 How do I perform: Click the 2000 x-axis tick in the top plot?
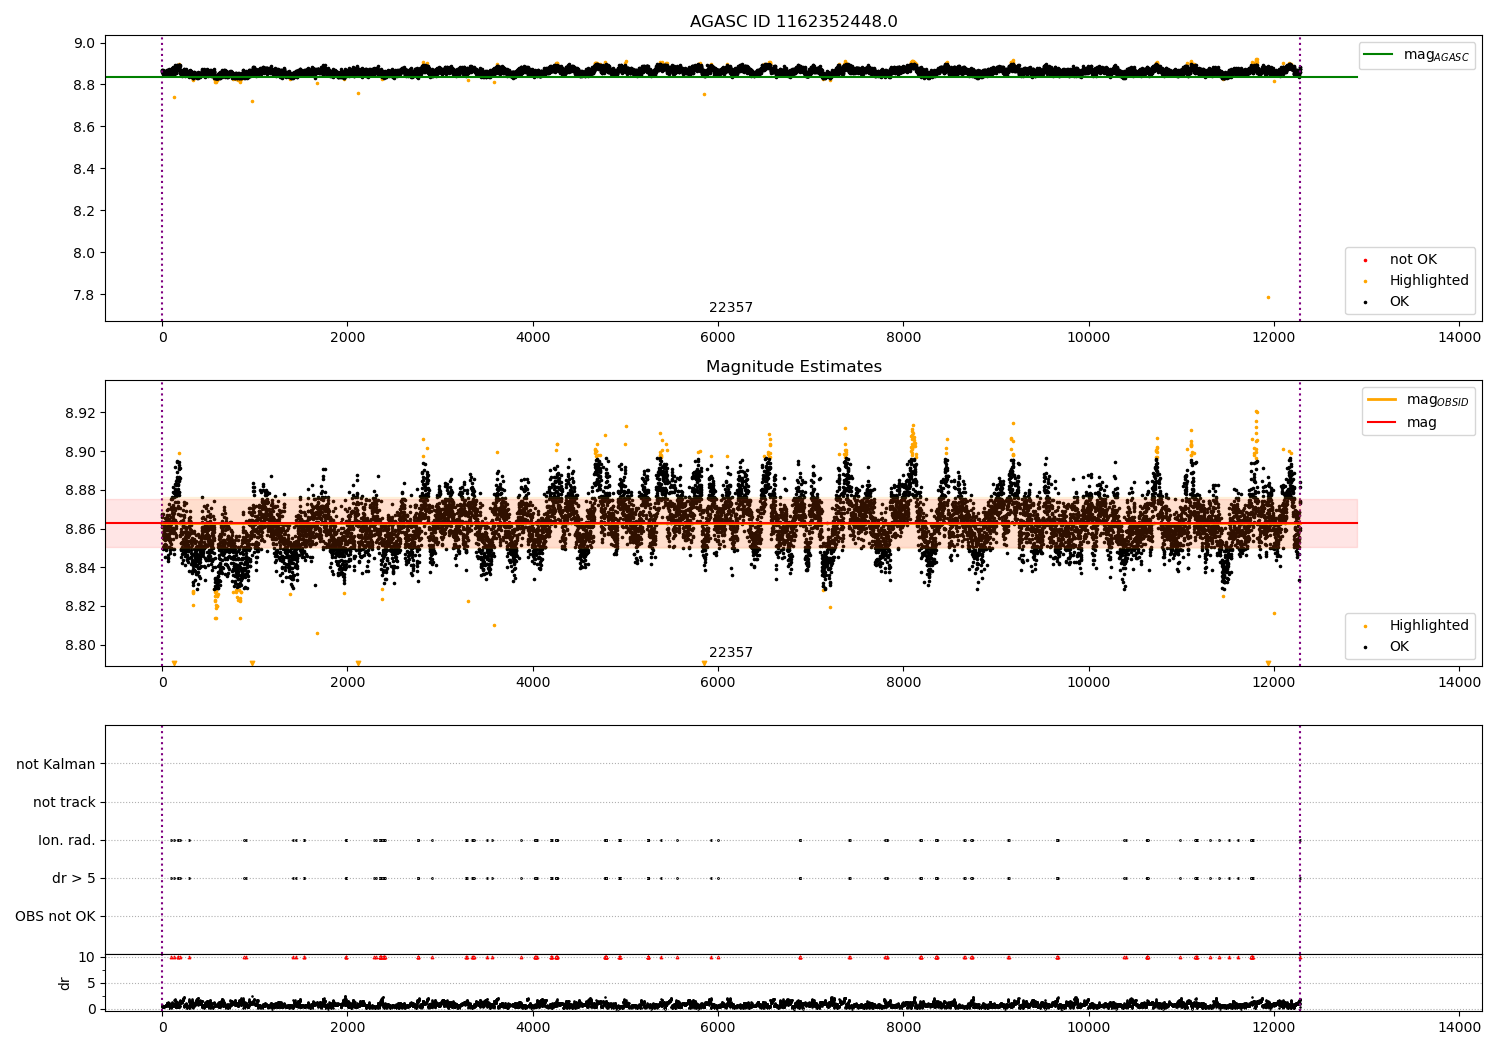pos(347,338)
